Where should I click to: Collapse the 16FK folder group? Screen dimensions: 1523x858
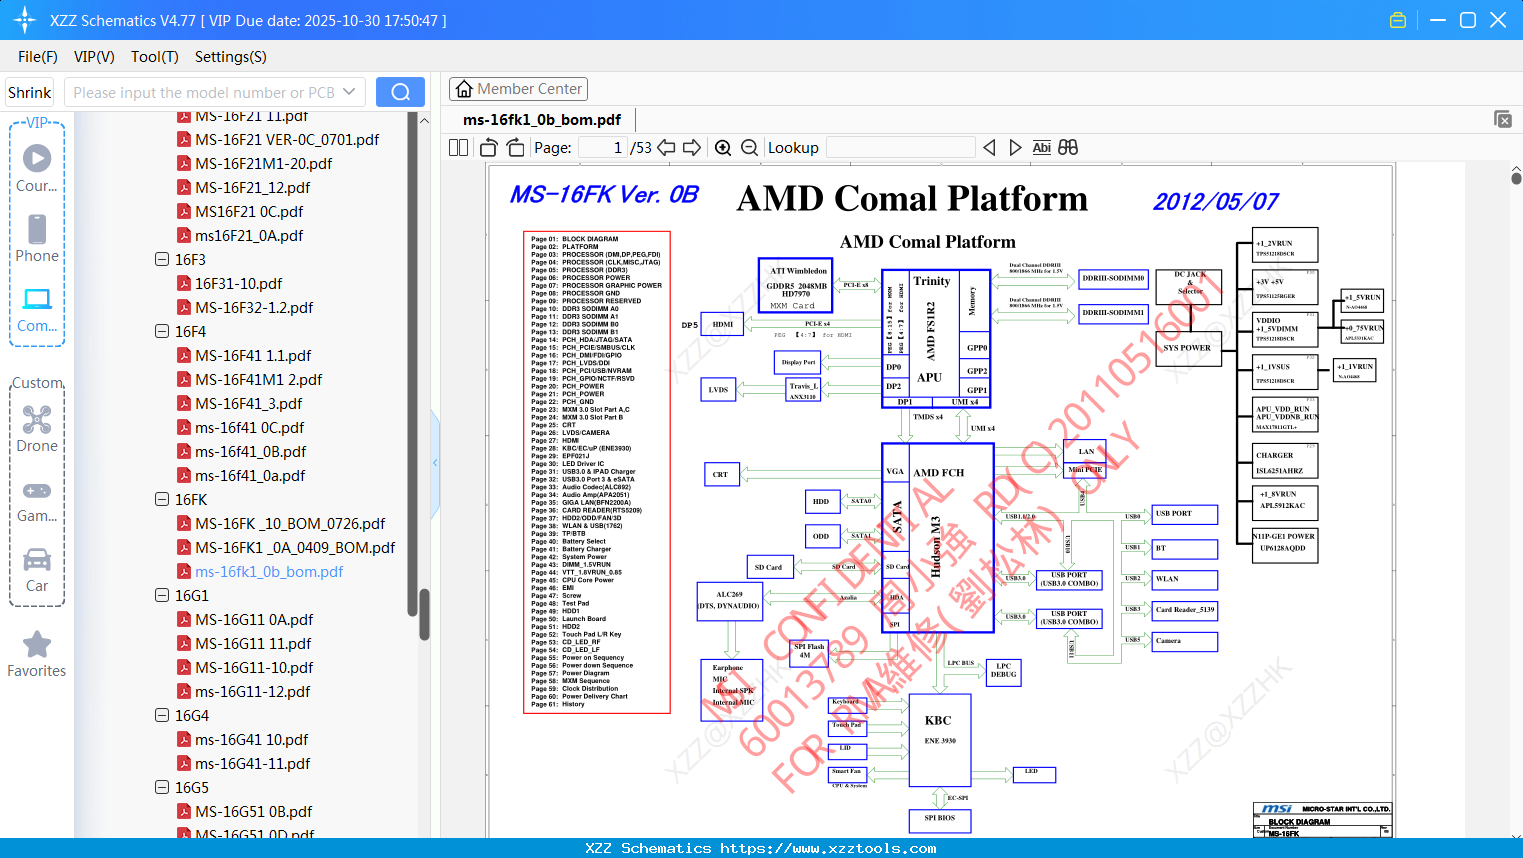pyautogui.click(x=161, y=499)
